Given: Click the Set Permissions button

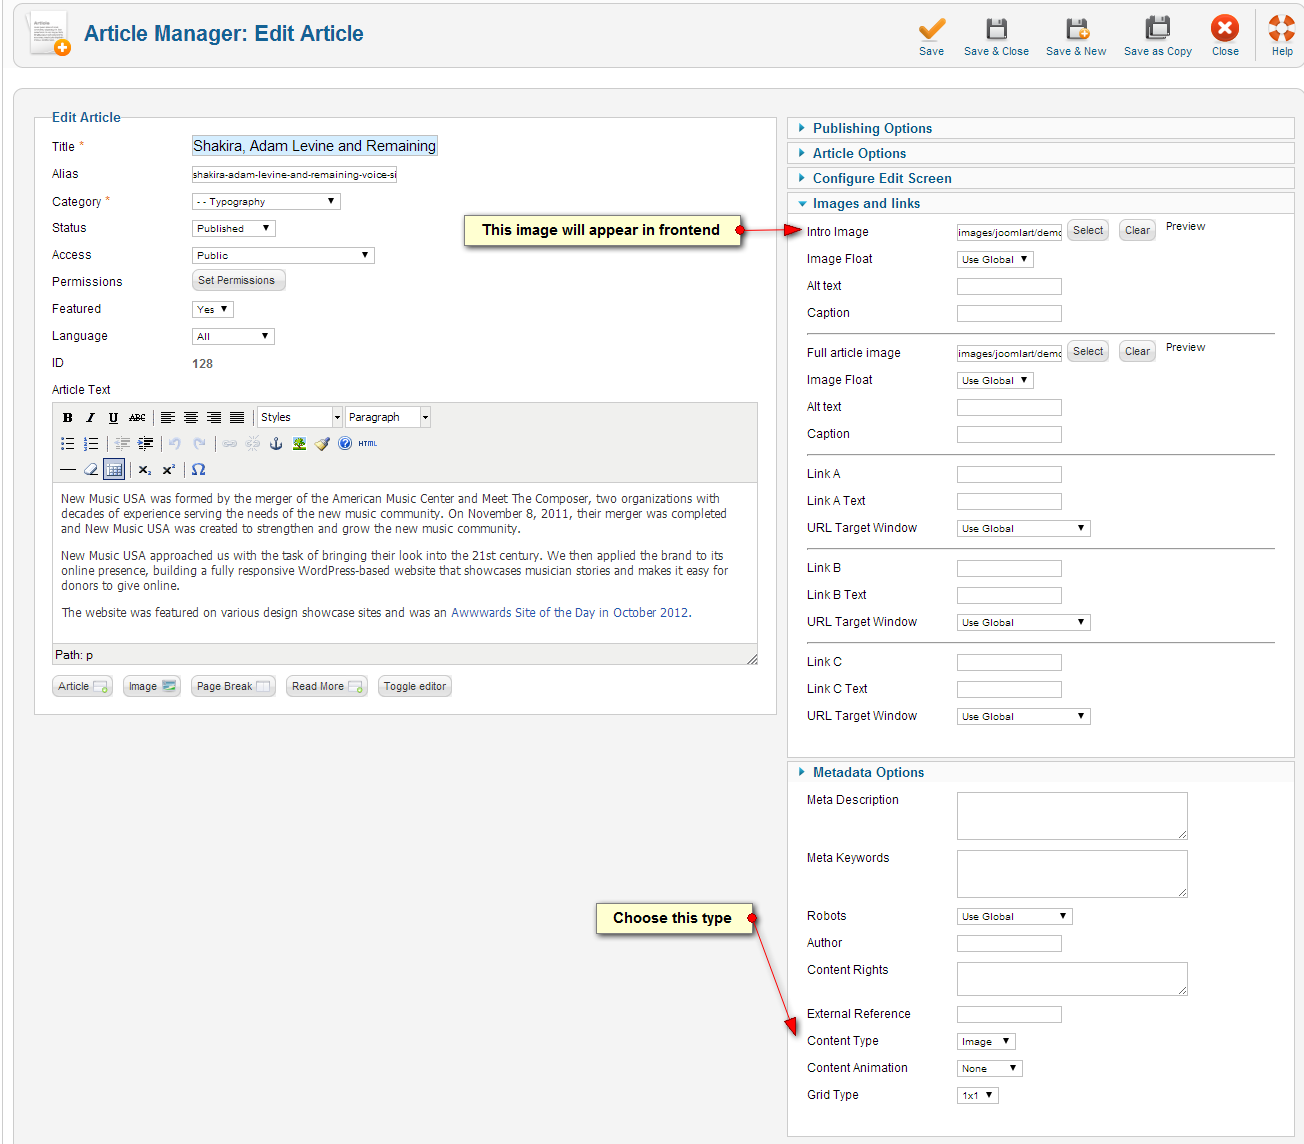Looking at the screenshot, I should [238, 281].
